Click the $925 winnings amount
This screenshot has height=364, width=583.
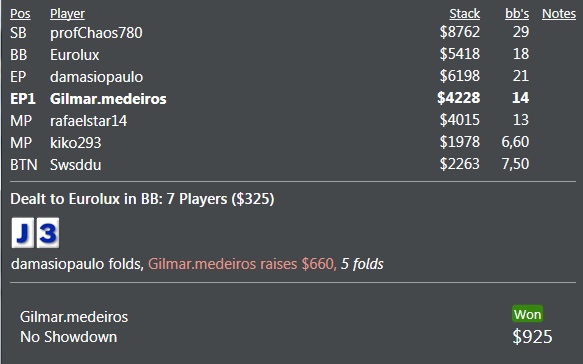coord(532,337)
